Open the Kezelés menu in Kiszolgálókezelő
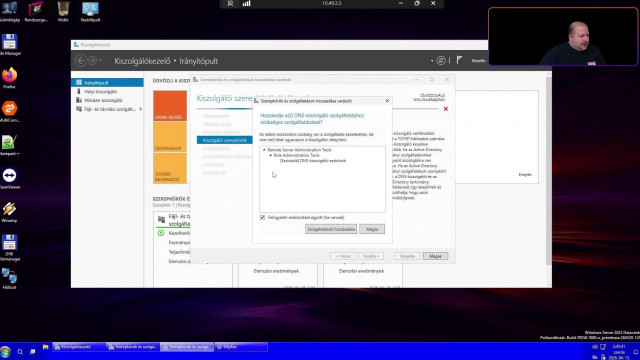The image size is (640, 360). coord(478,61)
